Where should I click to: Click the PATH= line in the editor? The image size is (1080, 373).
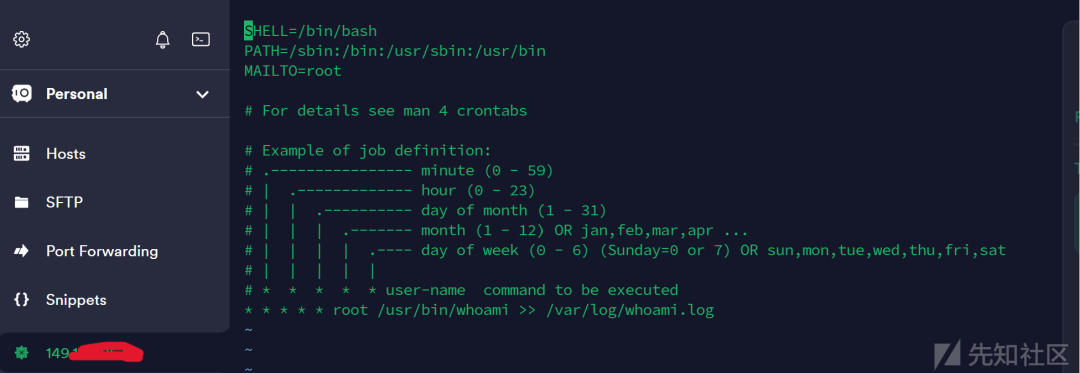click(x=395, y=51)
